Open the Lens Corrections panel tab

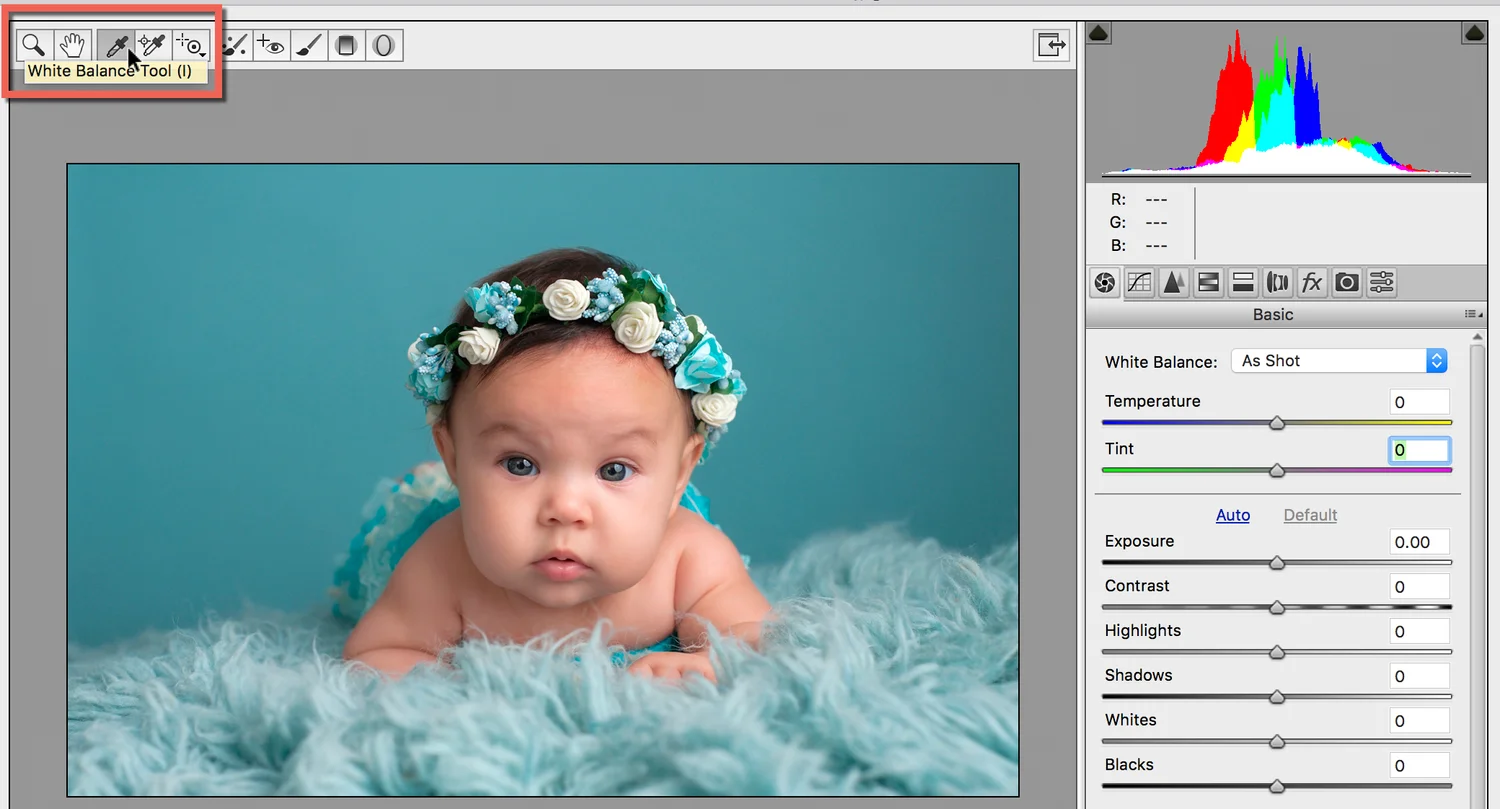tap(1277, 282)
